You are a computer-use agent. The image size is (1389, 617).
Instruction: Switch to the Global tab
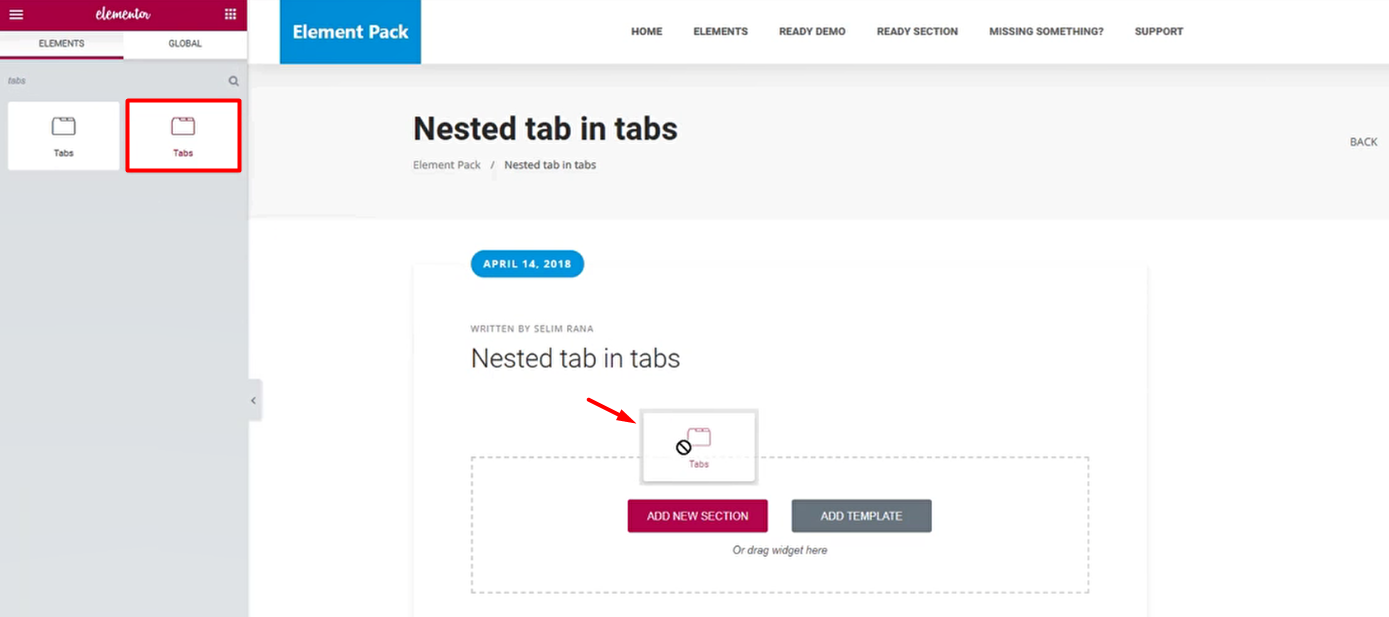185,44
